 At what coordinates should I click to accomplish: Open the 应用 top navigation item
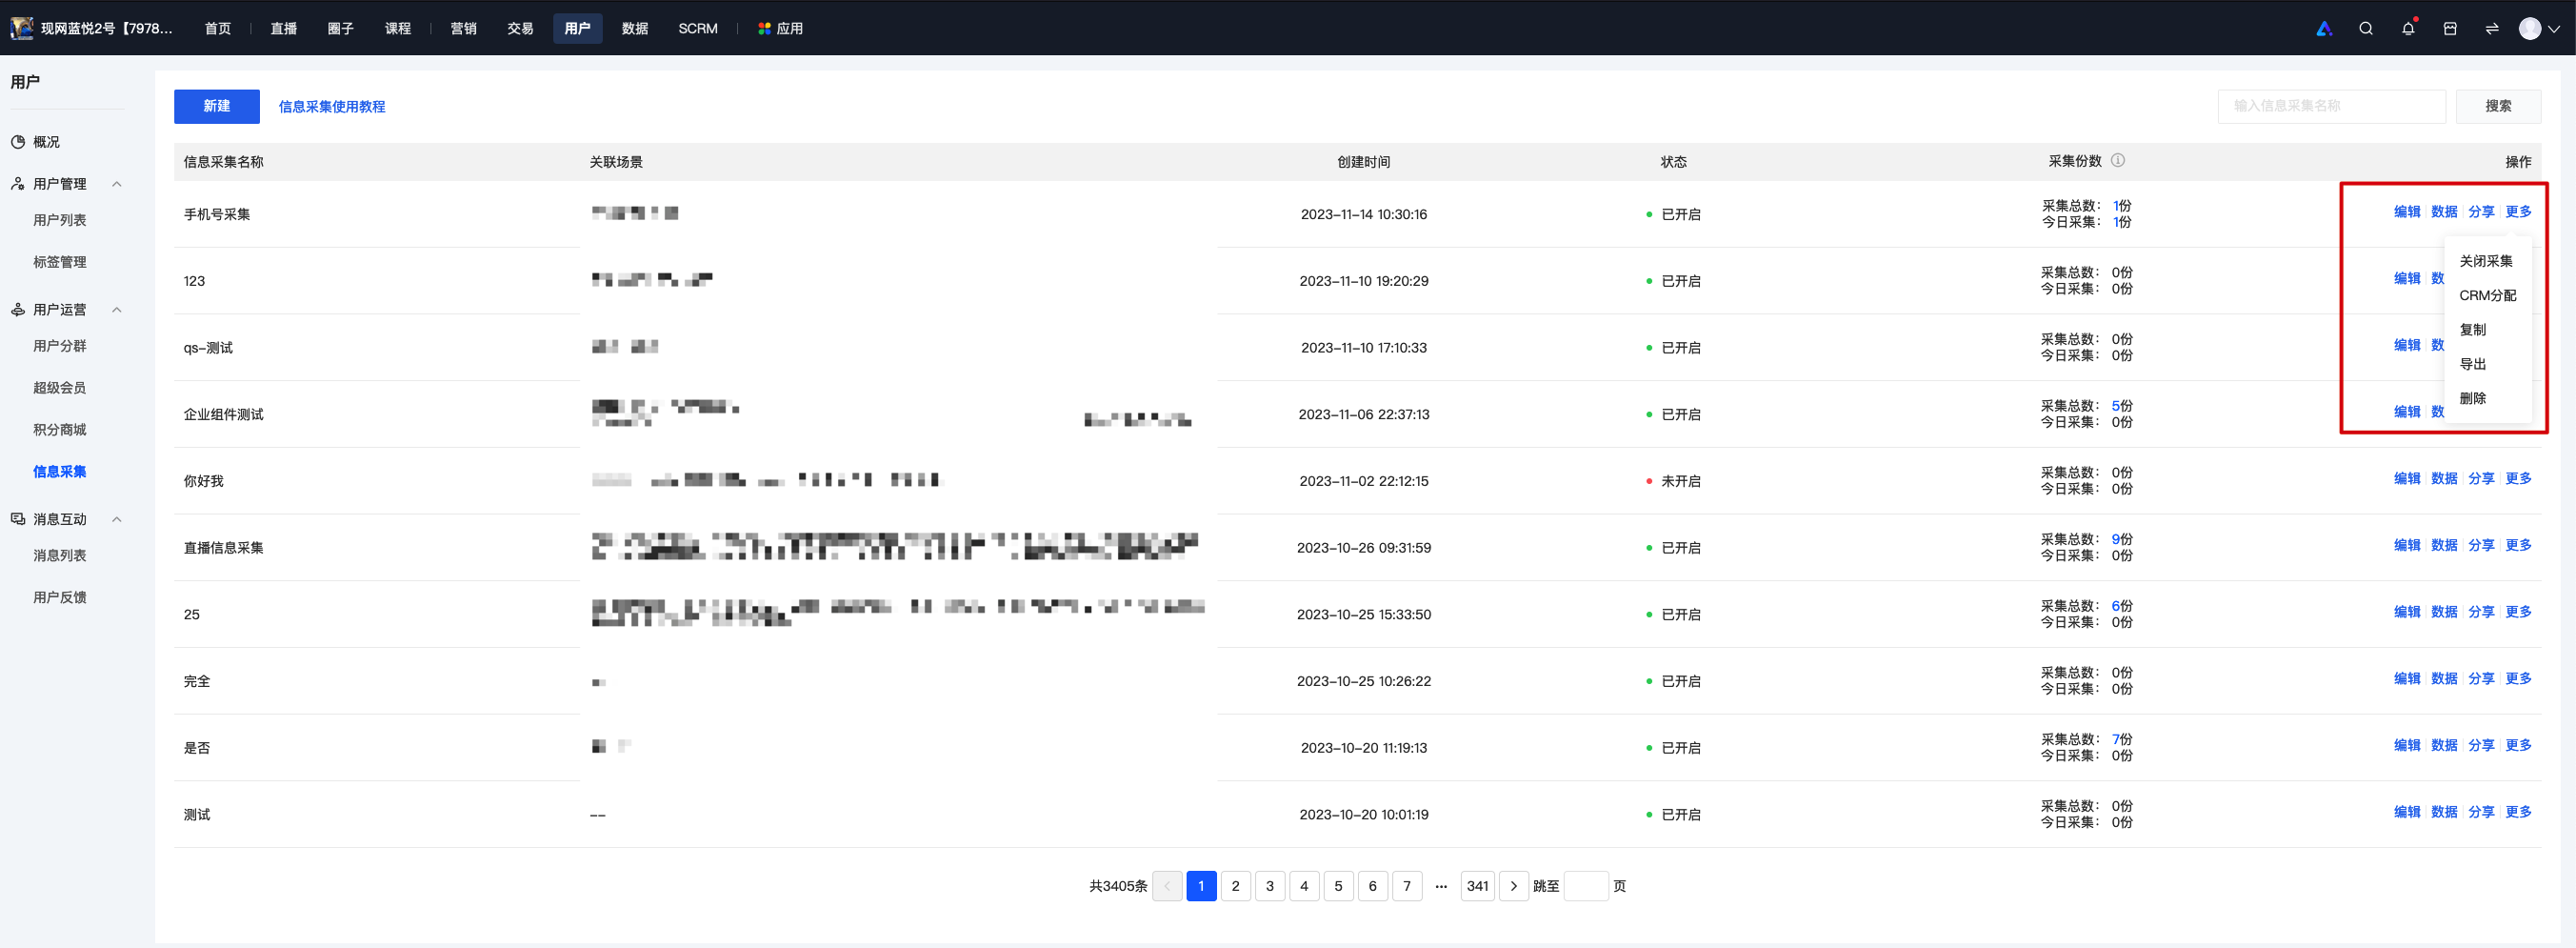pos(781,28)
